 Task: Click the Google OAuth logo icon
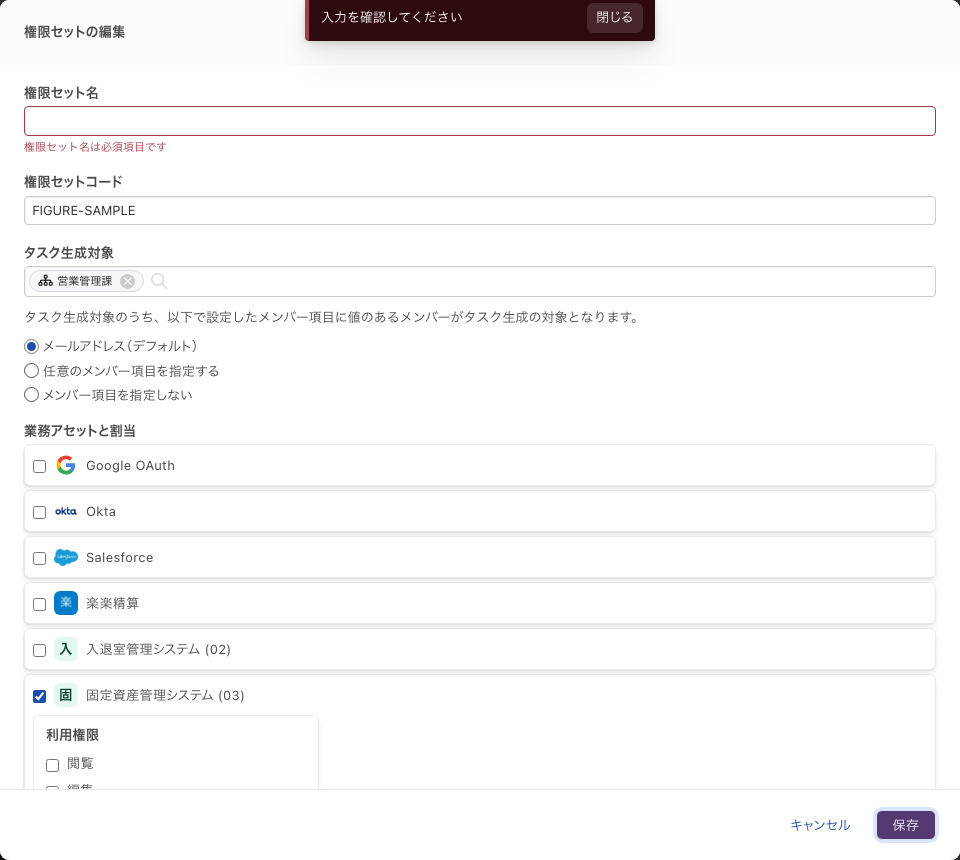66,465
